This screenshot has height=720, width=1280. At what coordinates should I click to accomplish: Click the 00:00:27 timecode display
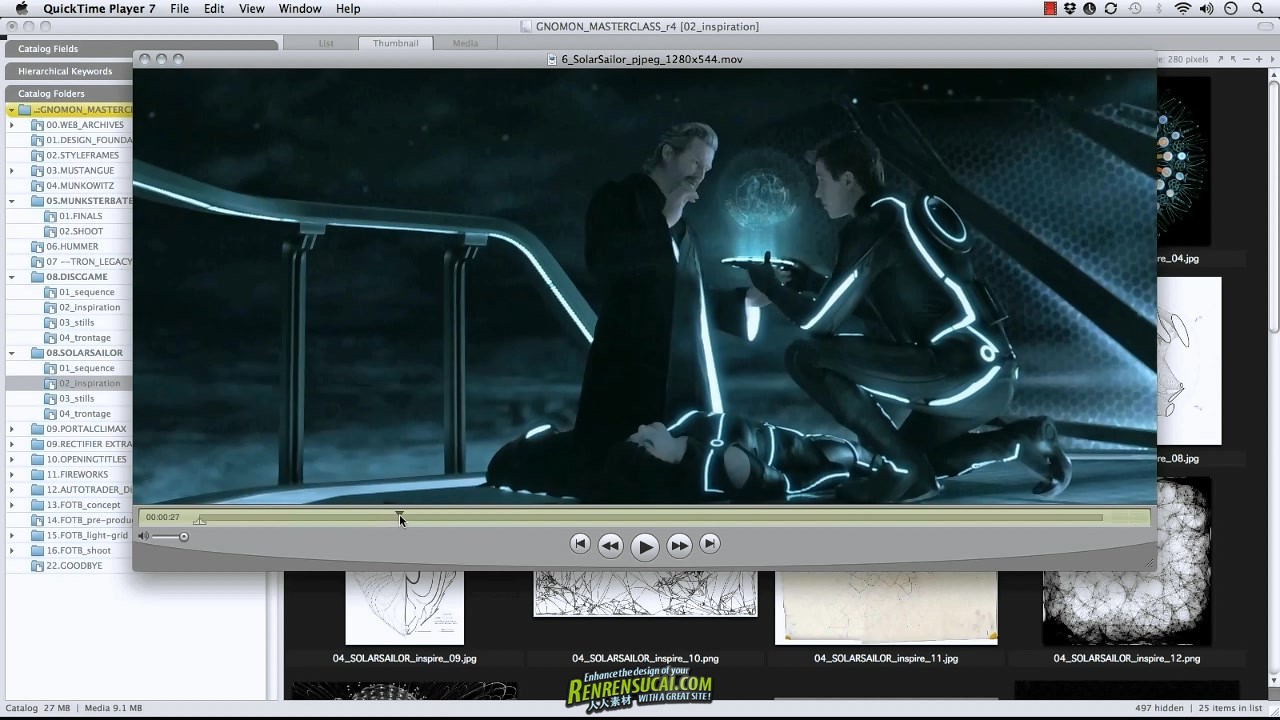[163, 517]
